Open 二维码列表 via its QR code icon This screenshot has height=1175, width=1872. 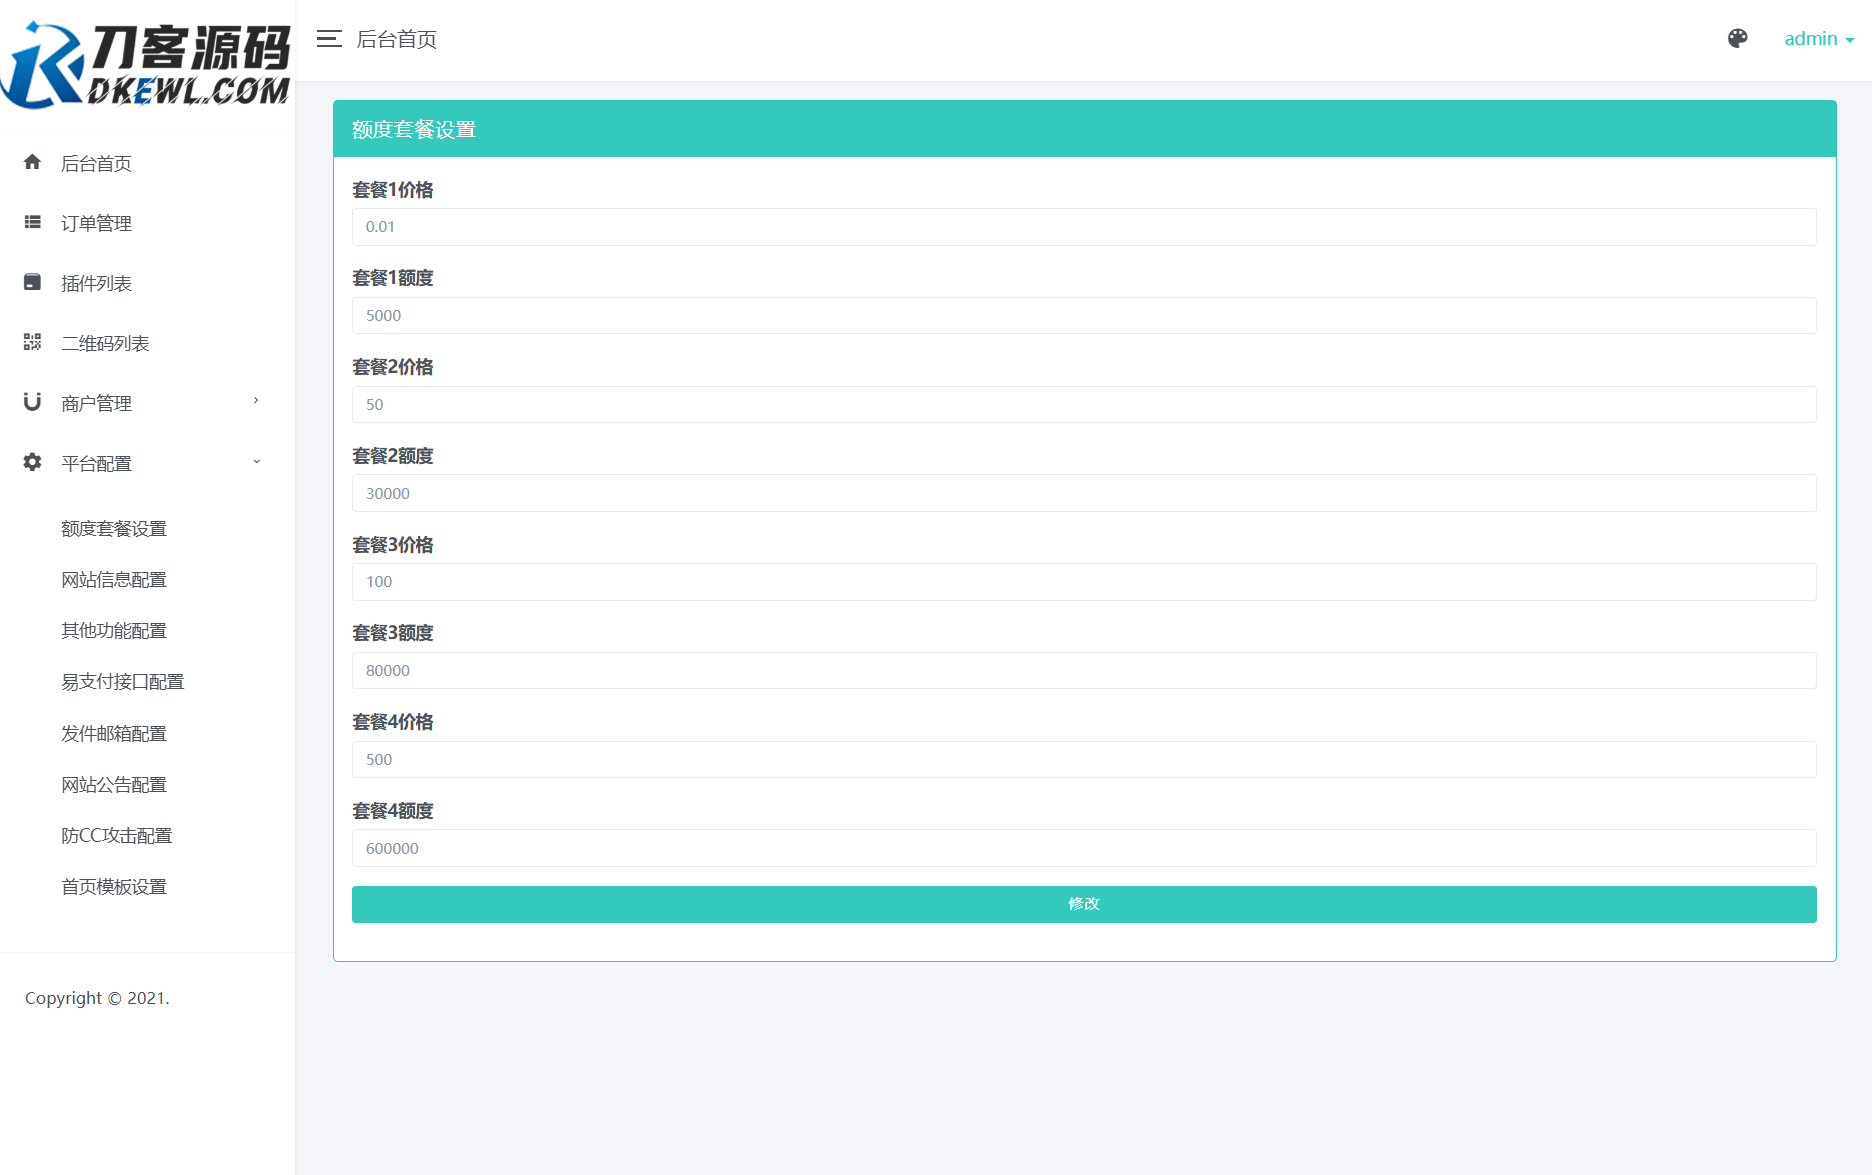(31, 342)
